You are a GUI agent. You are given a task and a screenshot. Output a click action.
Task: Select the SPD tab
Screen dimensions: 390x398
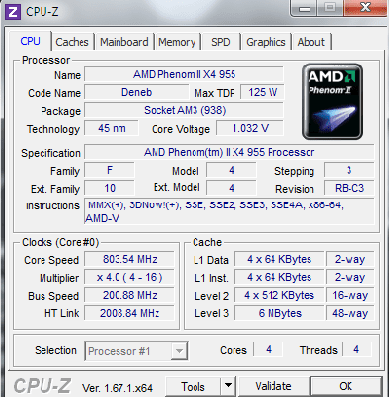221,42
